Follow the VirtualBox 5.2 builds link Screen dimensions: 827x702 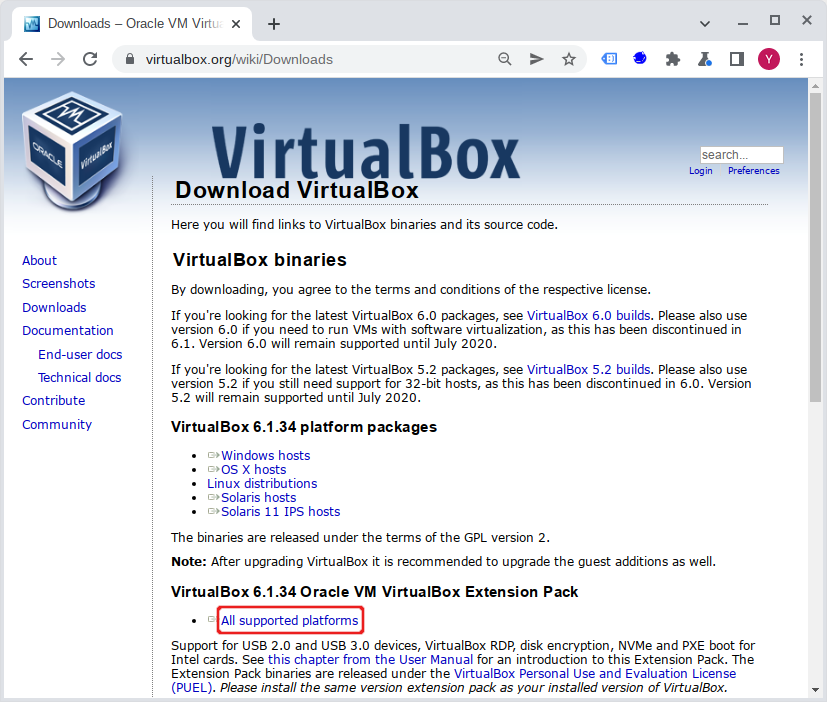pos(589,369)
